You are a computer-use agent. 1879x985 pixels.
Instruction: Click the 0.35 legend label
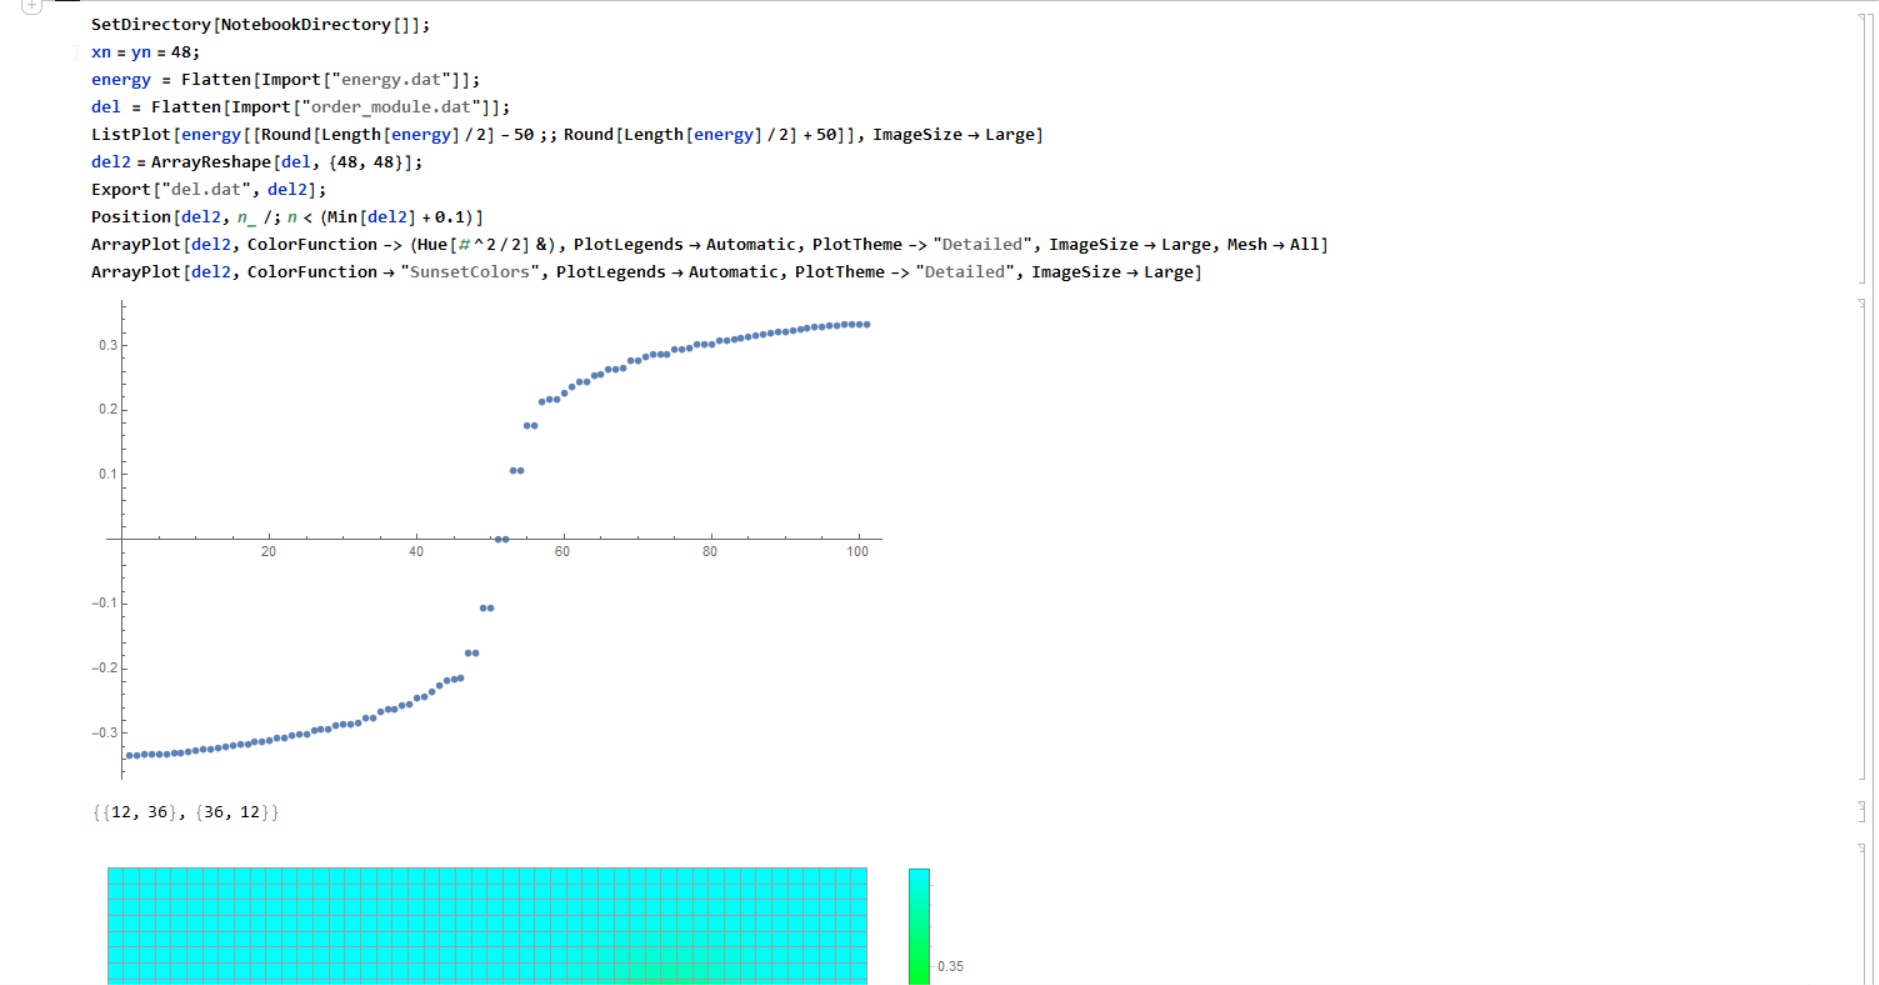click(951, 966)
